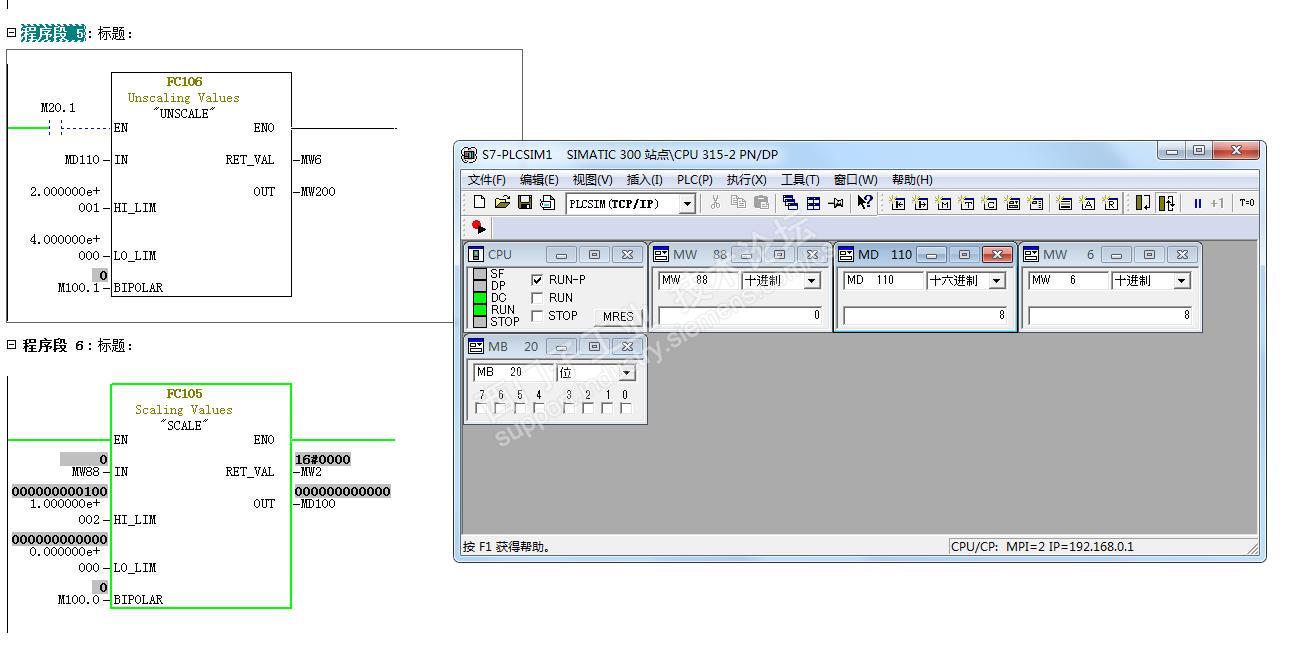Open the 文件(F) menu
Screen dimensions: 1310x655
pos(487,180)
